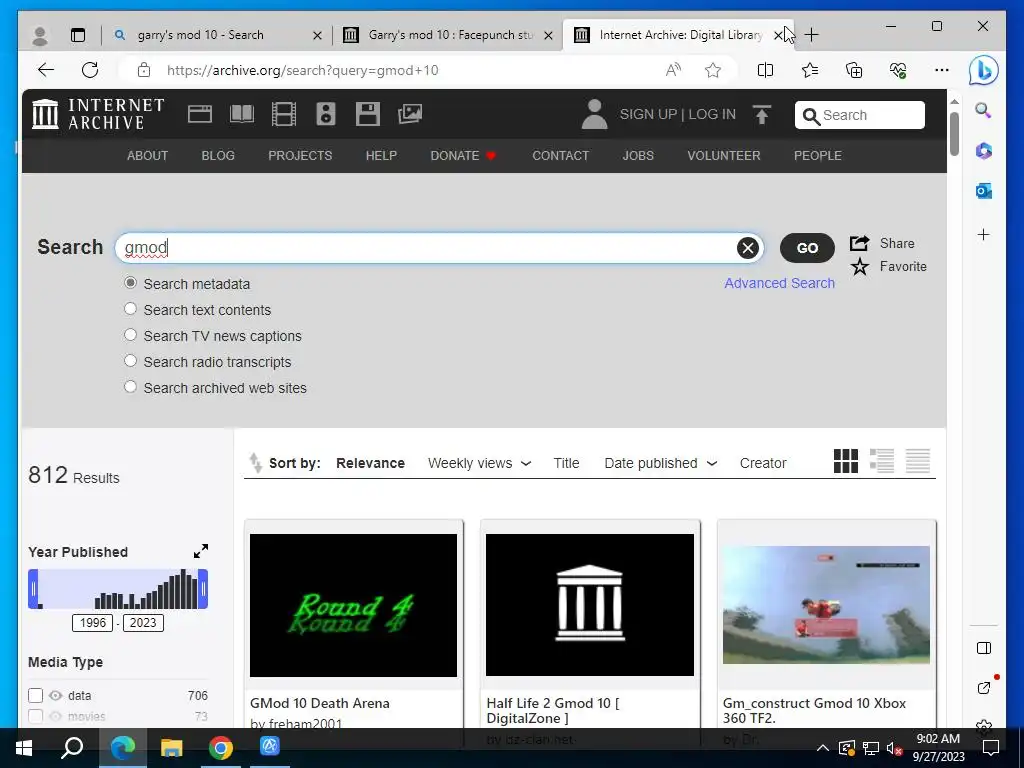Sort results by Title
Viewport: 1024px width, 768px height.
(566, 463)
